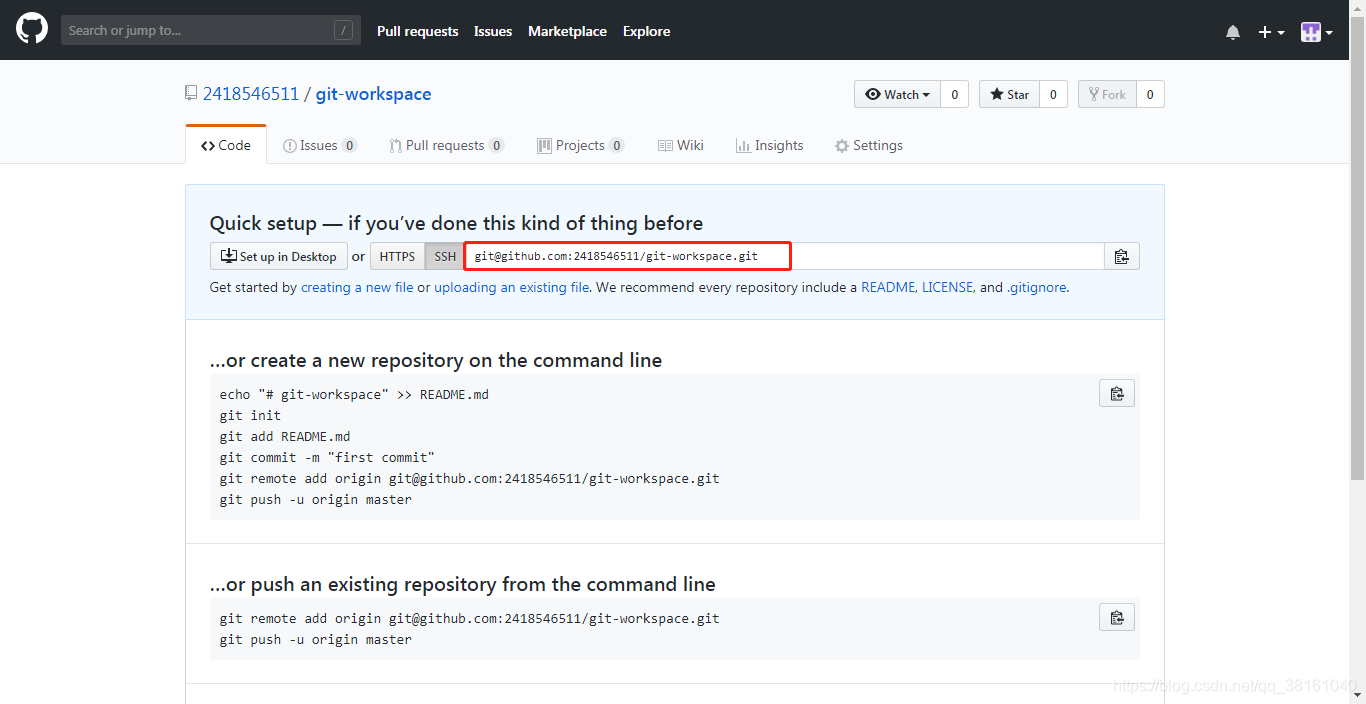Open the Wiki tab
The height and width of the screenshot is (704, 1366).
[x=681, y=145]
